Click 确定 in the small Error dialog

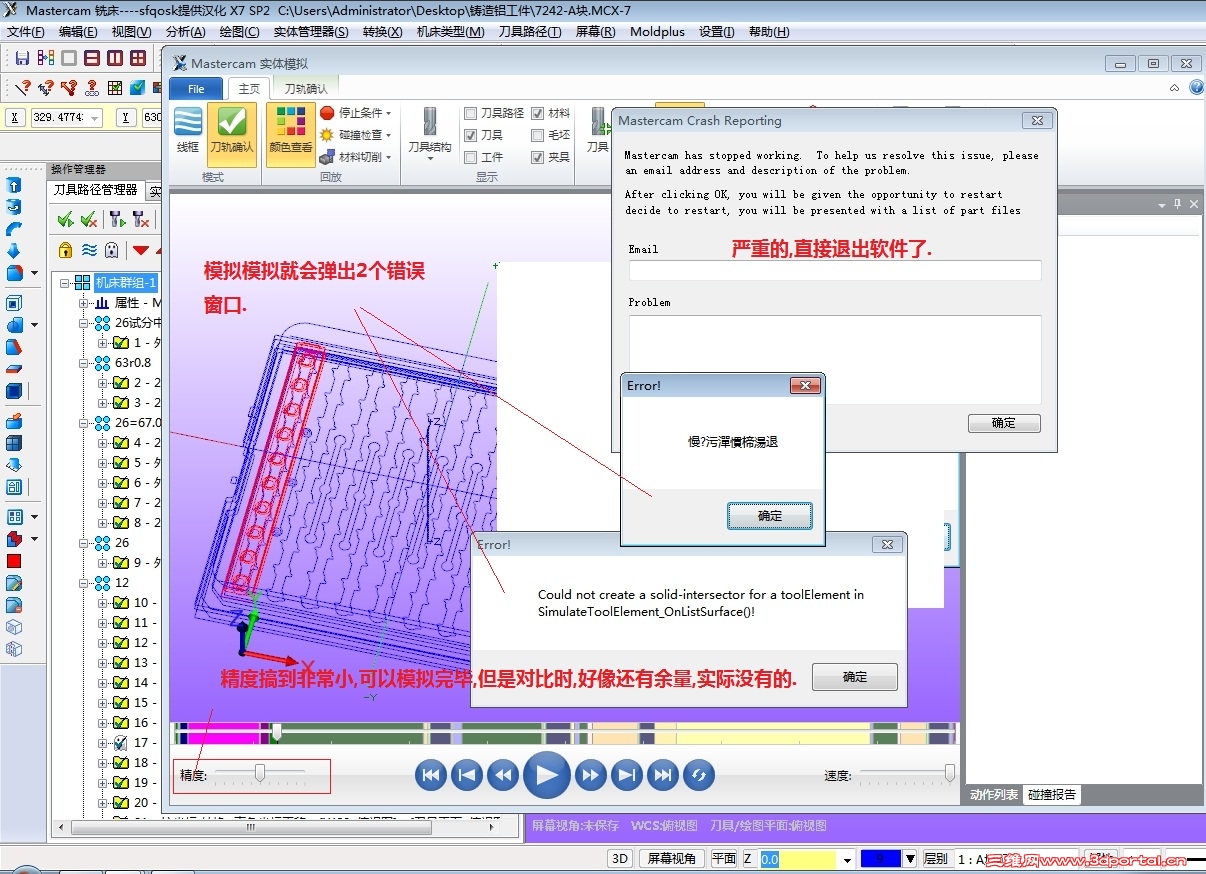coord(770,516)
